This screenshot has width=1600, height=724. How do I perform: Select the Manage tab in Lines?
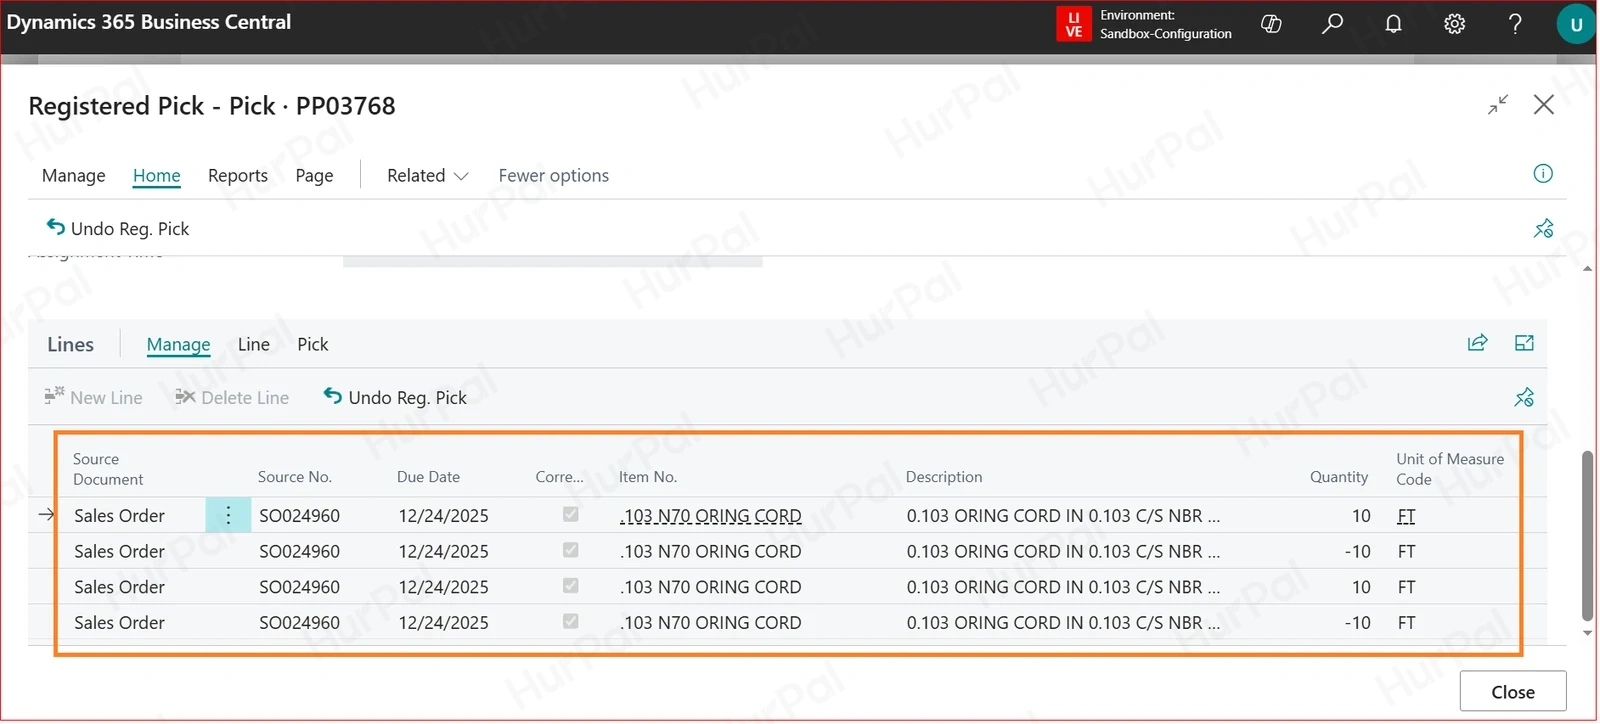coord(178,344)
